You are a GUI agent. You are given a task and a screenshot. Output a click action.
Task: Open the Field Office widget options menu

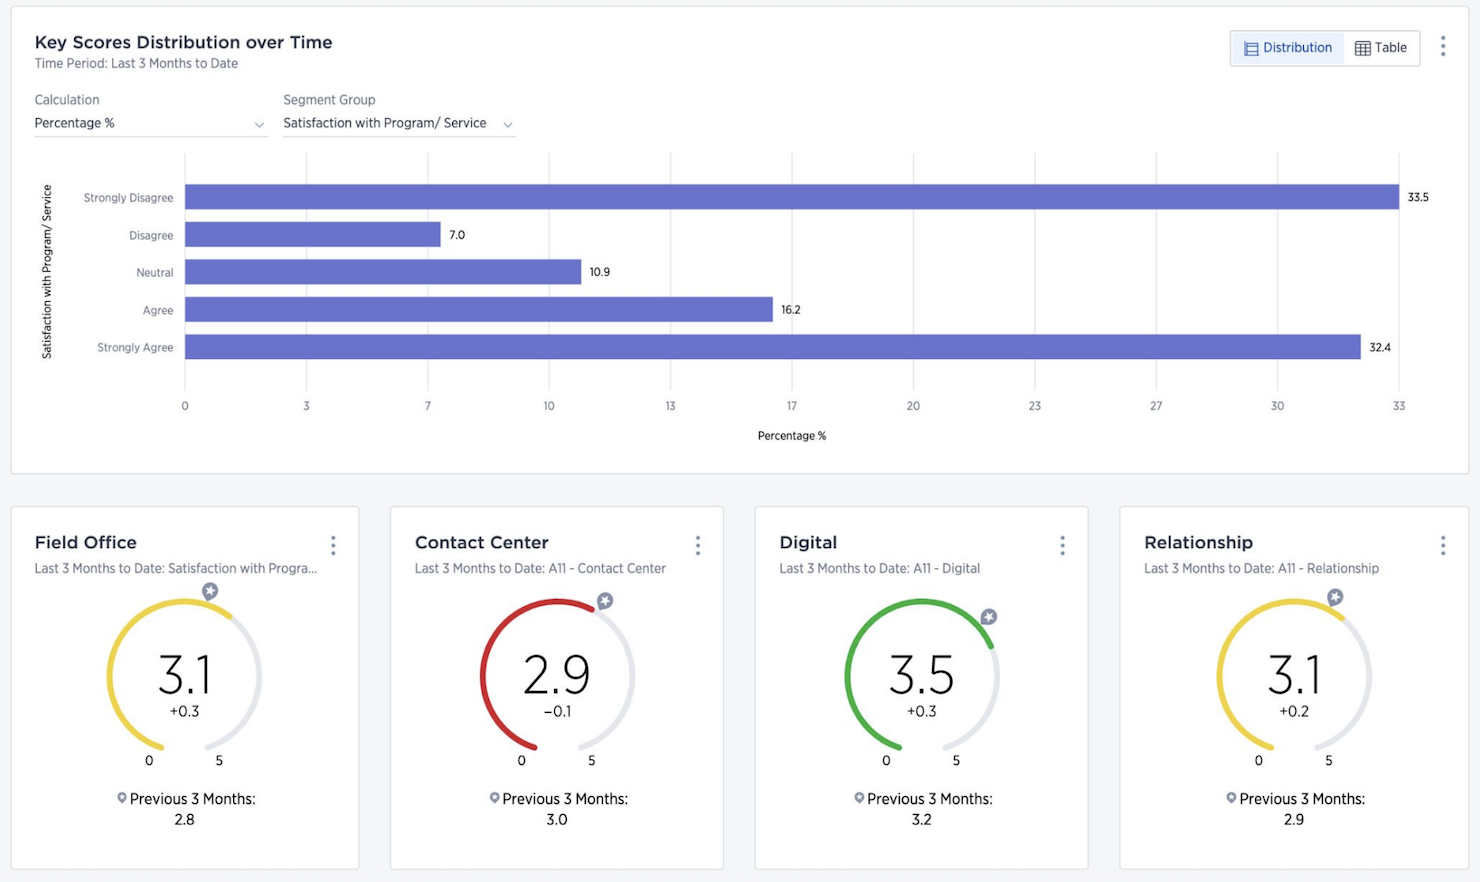[x=333, y=545]
